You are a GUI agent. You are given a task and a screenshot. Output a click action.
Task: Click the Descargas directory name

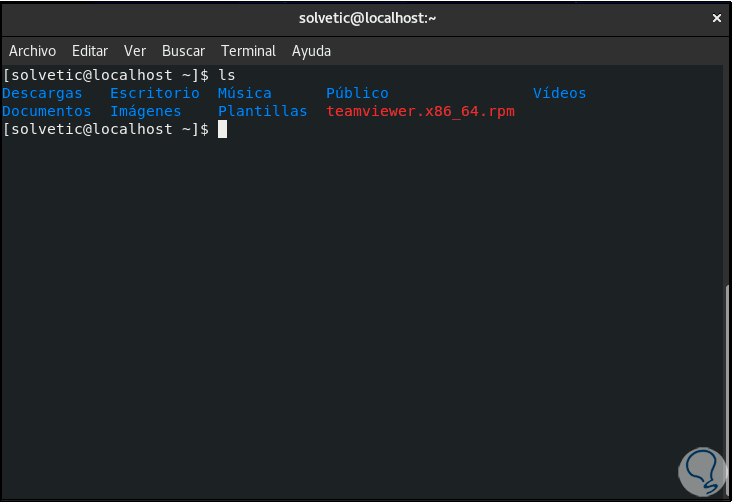coord(43,93)
